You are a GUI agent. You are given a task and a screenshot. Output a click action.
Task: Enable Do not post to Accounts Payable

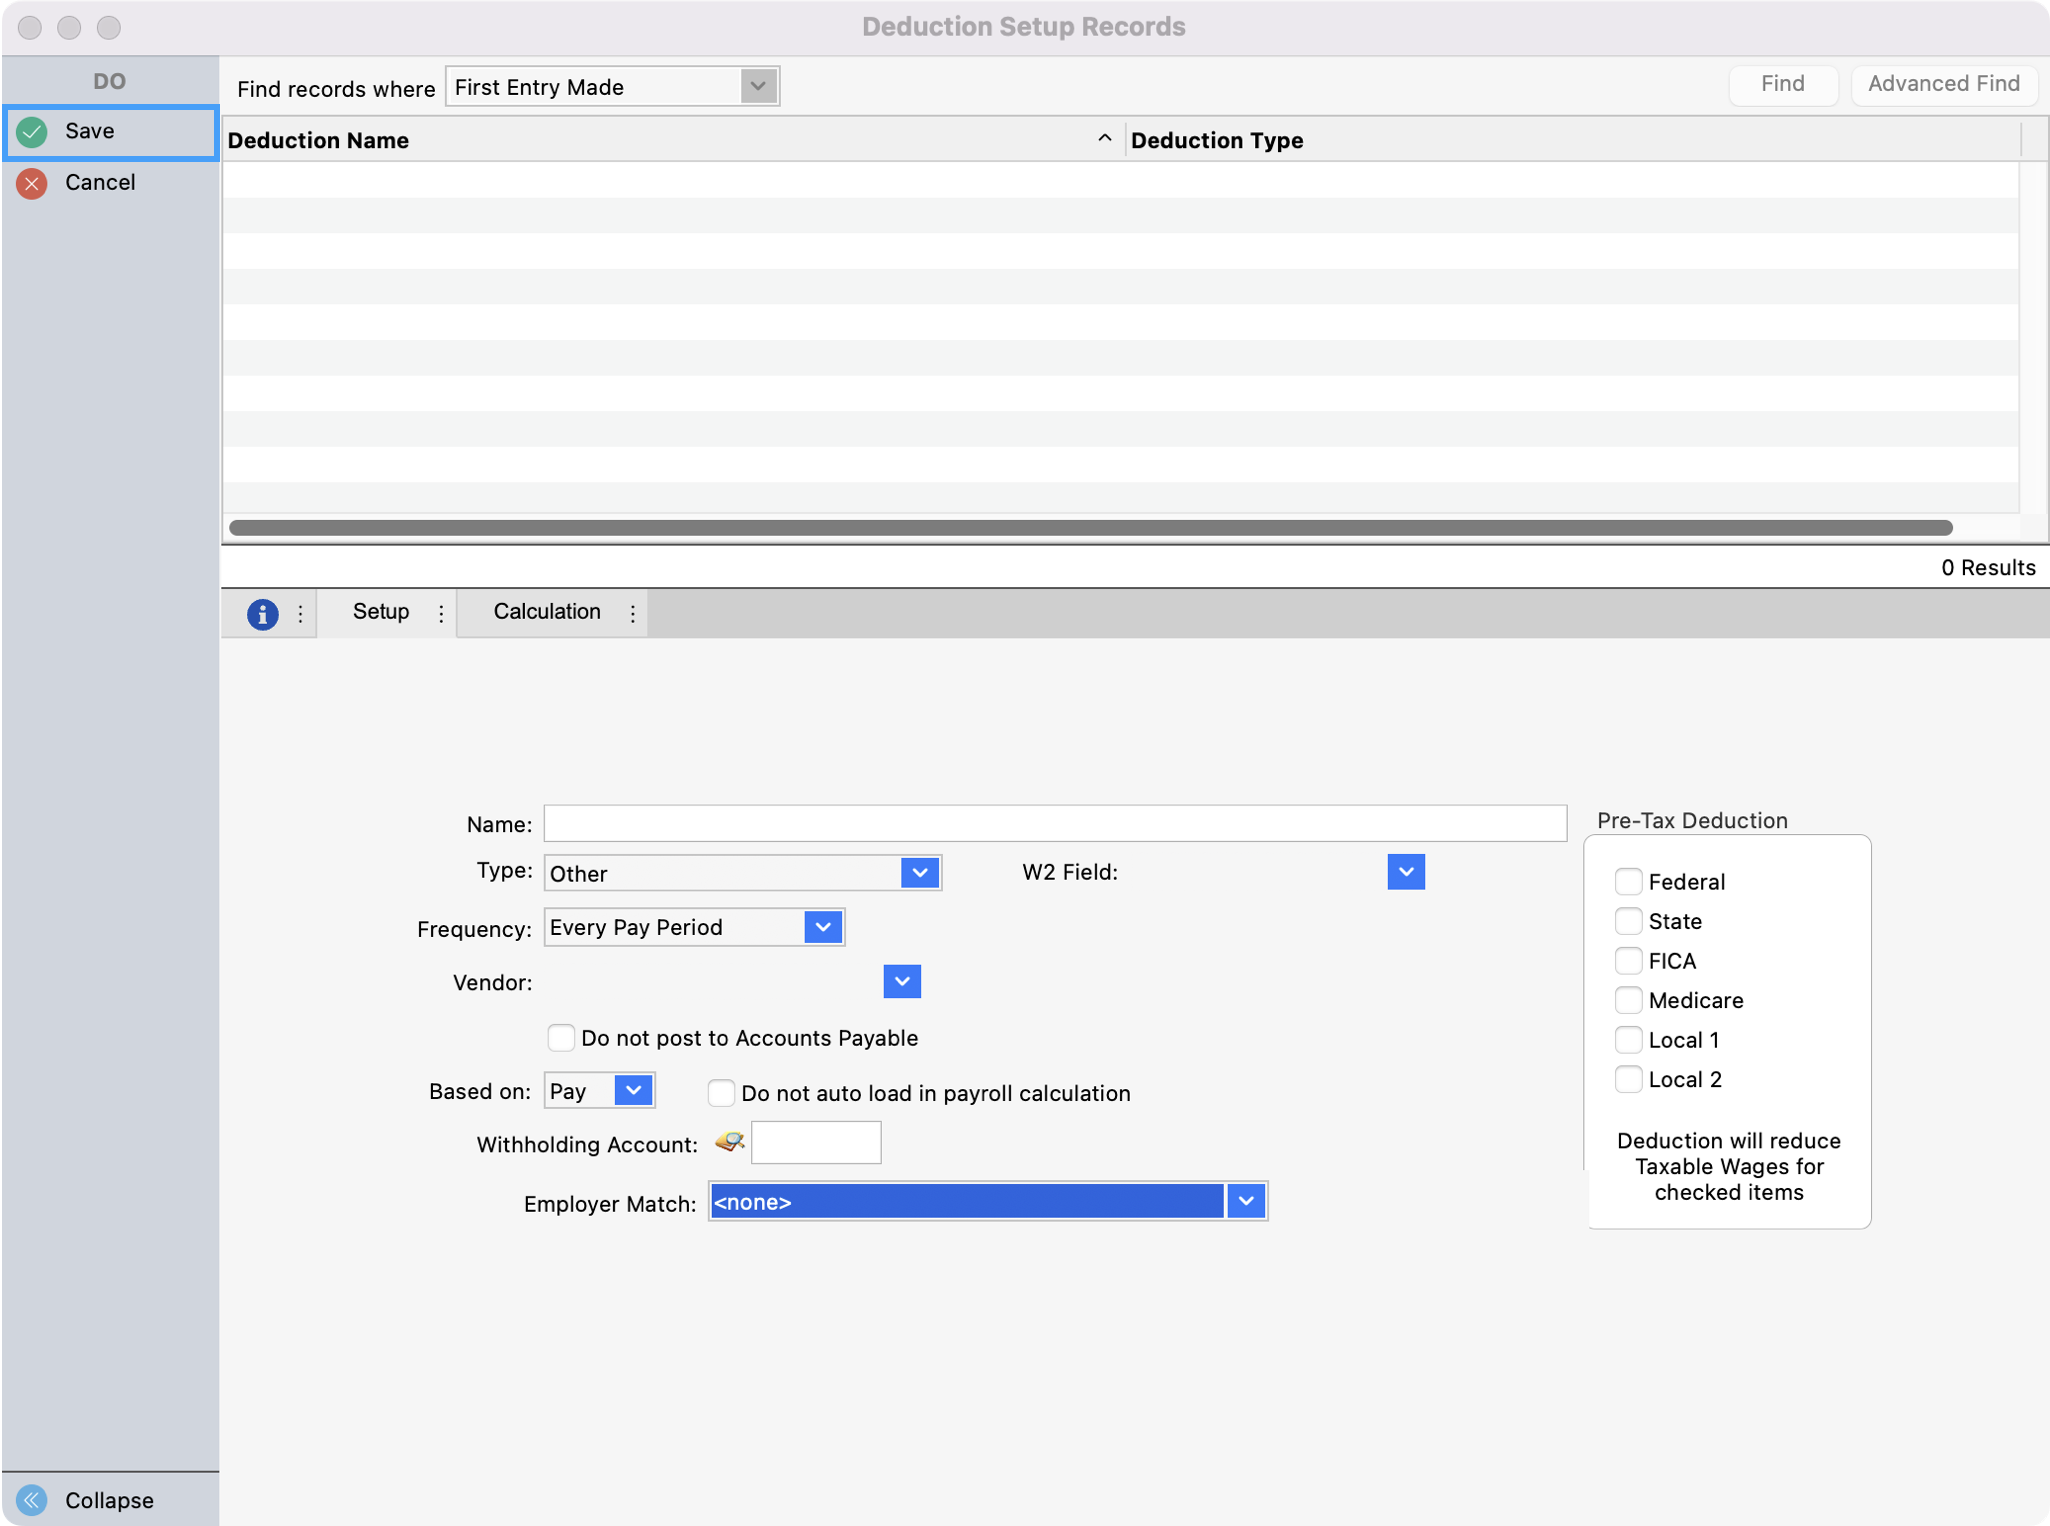(561, 1037)
